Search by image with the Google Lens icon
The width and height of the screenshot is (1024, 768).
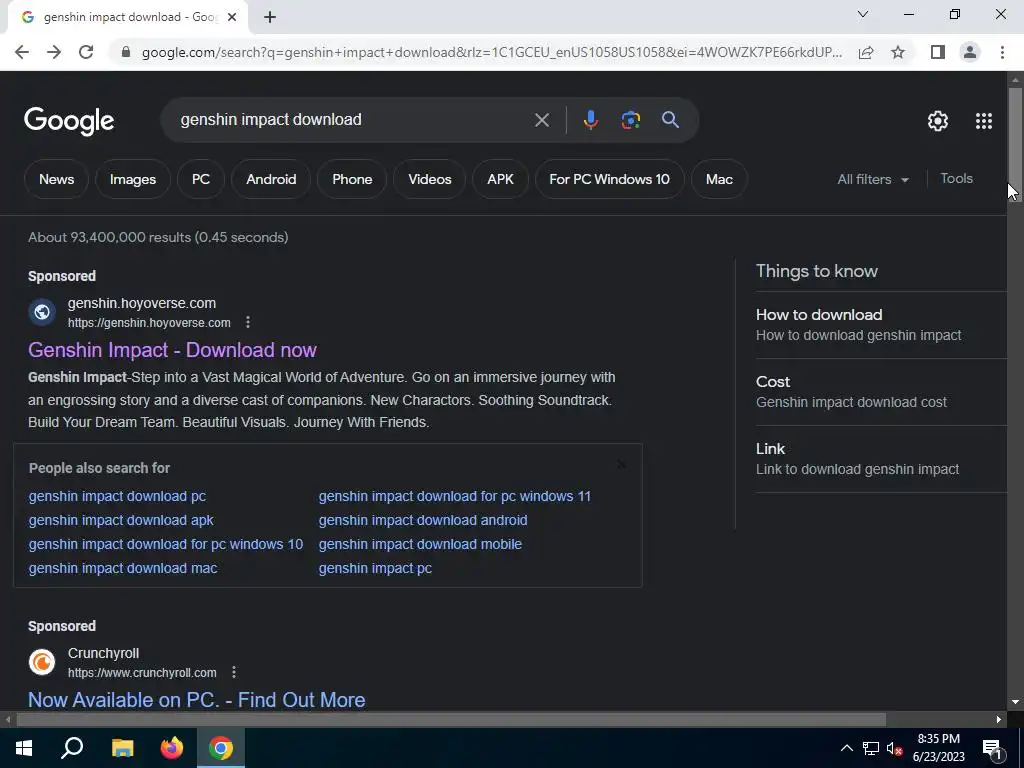[630, 120]
